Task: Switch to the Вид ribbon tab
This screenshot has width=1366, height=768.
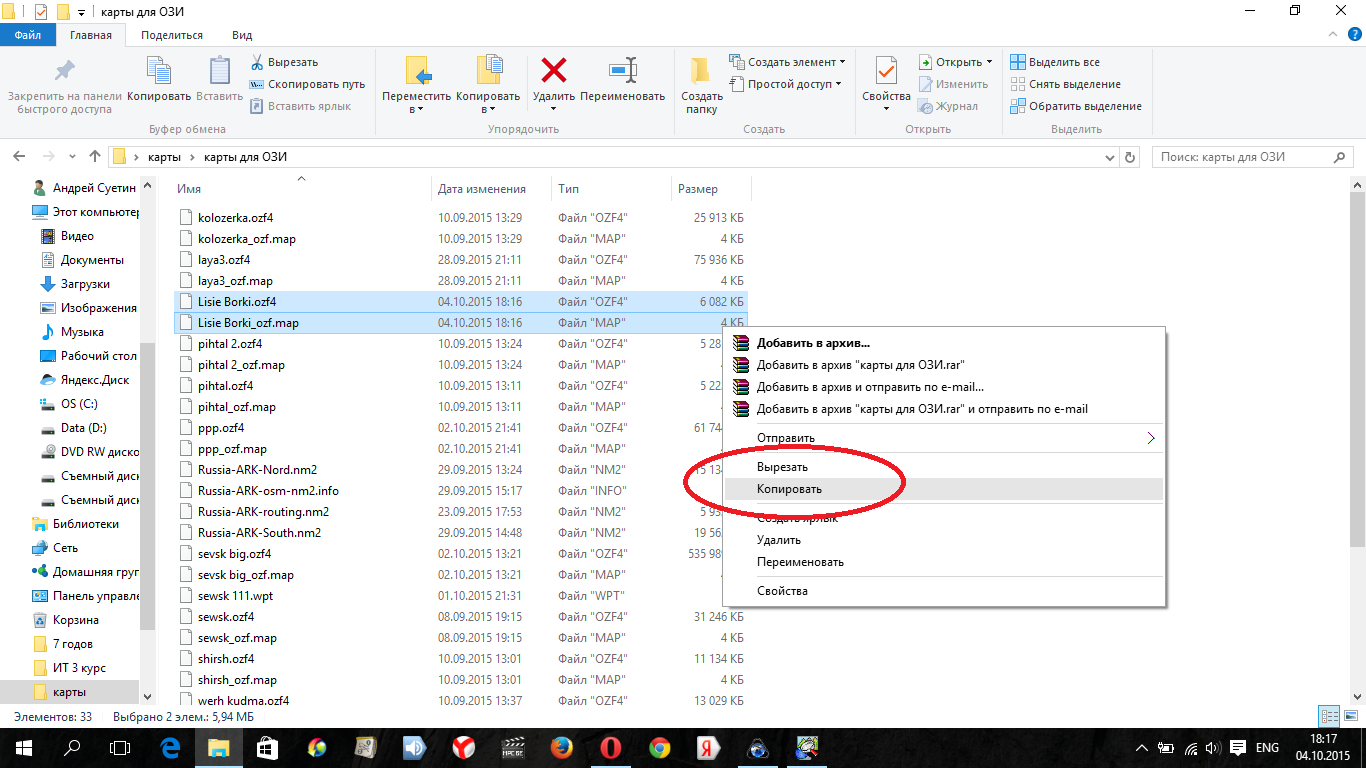Action: [242, 35]
